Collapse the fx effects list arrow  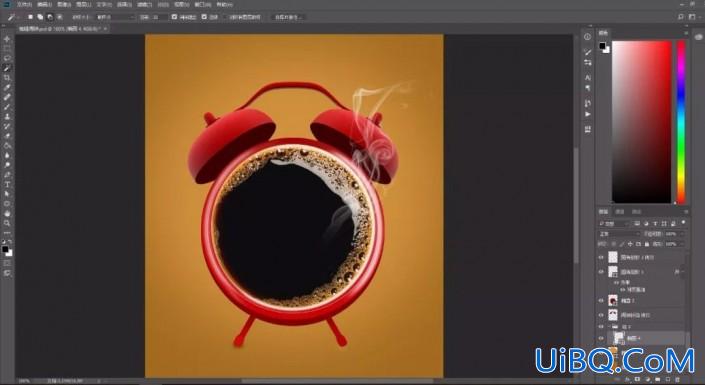click(683, 272)
